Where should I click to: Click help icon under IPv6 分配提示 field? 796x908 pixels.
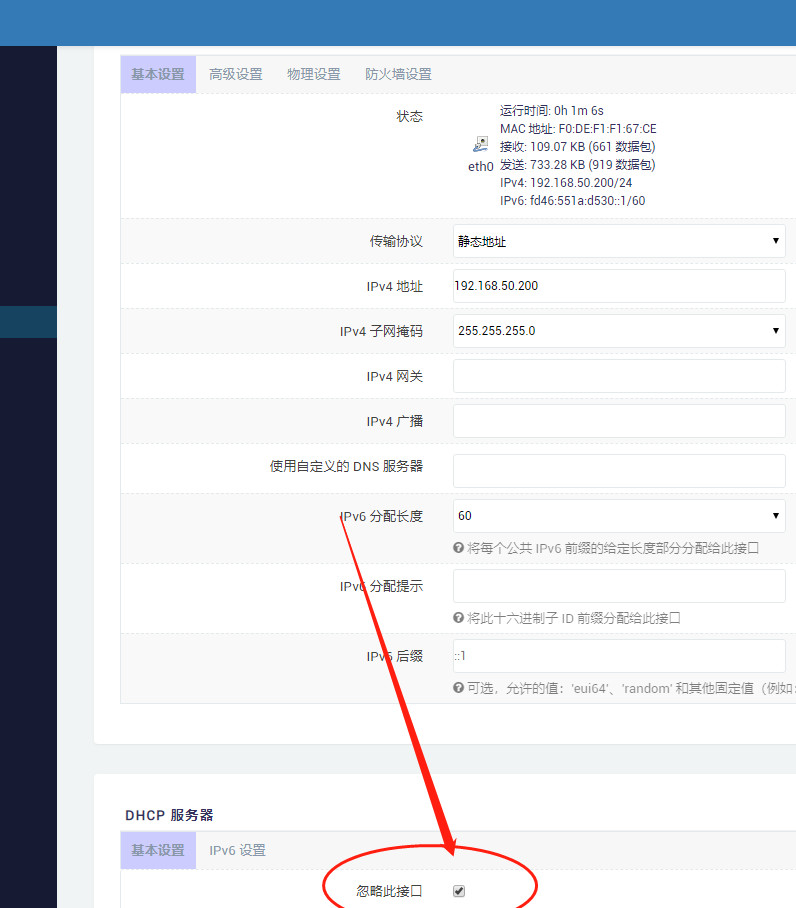pos(459,618)
